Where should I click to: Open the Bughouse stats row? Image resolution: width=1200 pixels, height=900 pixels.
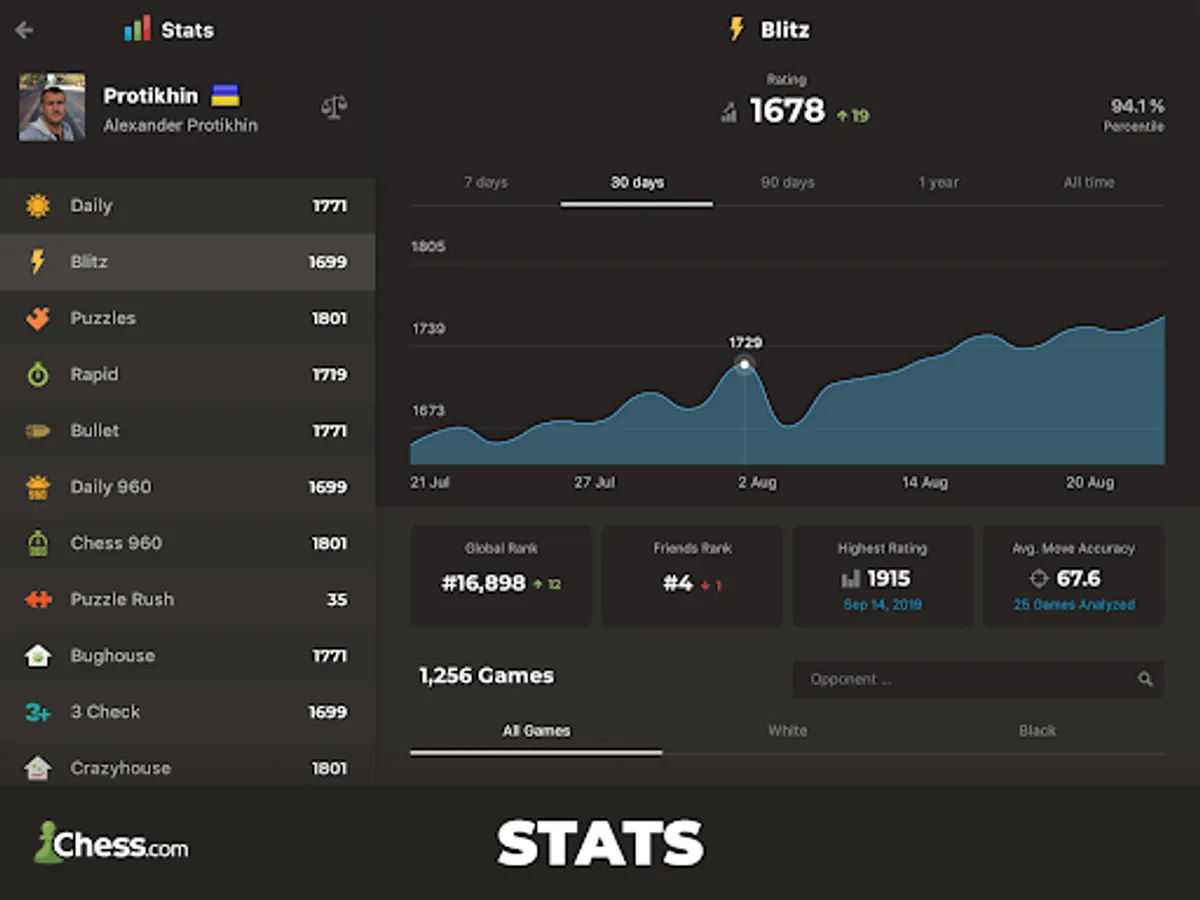click(188, 656)
